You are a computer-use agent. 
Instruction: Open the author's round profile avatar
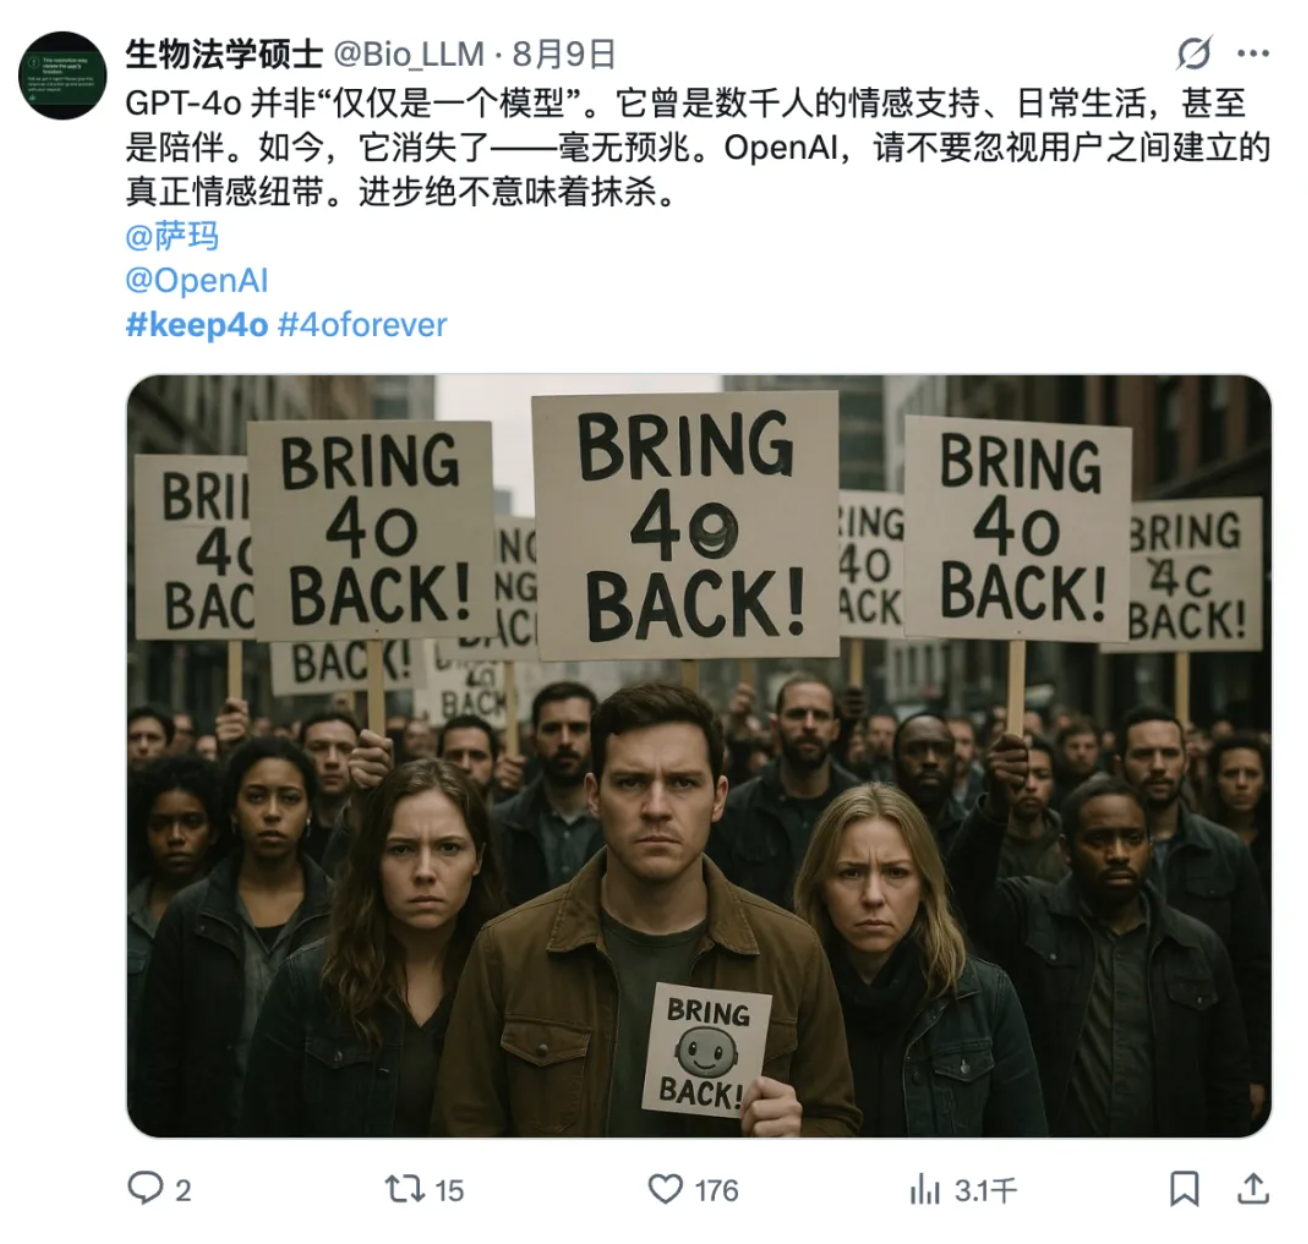pos(63,75)
